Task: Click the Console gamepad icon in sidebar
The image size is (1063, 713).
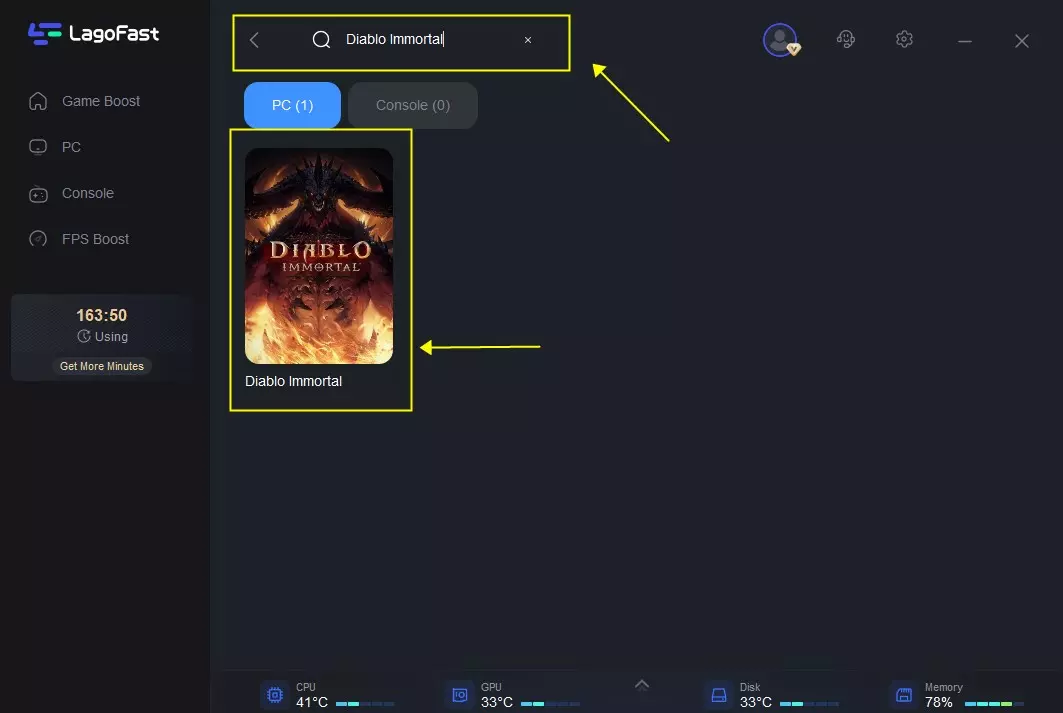Action: pyautogui.click(x=38, y=194)
